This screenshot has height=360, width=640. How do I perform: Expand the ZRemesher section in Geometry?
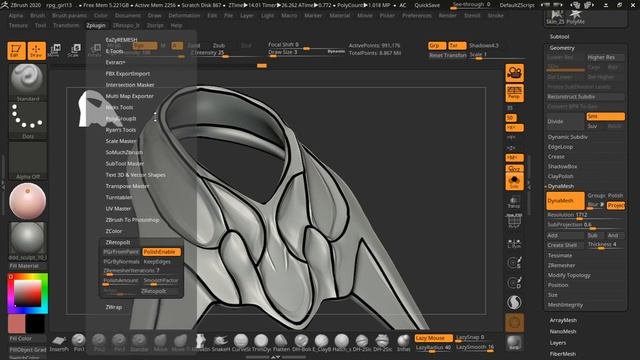[561, 265]
